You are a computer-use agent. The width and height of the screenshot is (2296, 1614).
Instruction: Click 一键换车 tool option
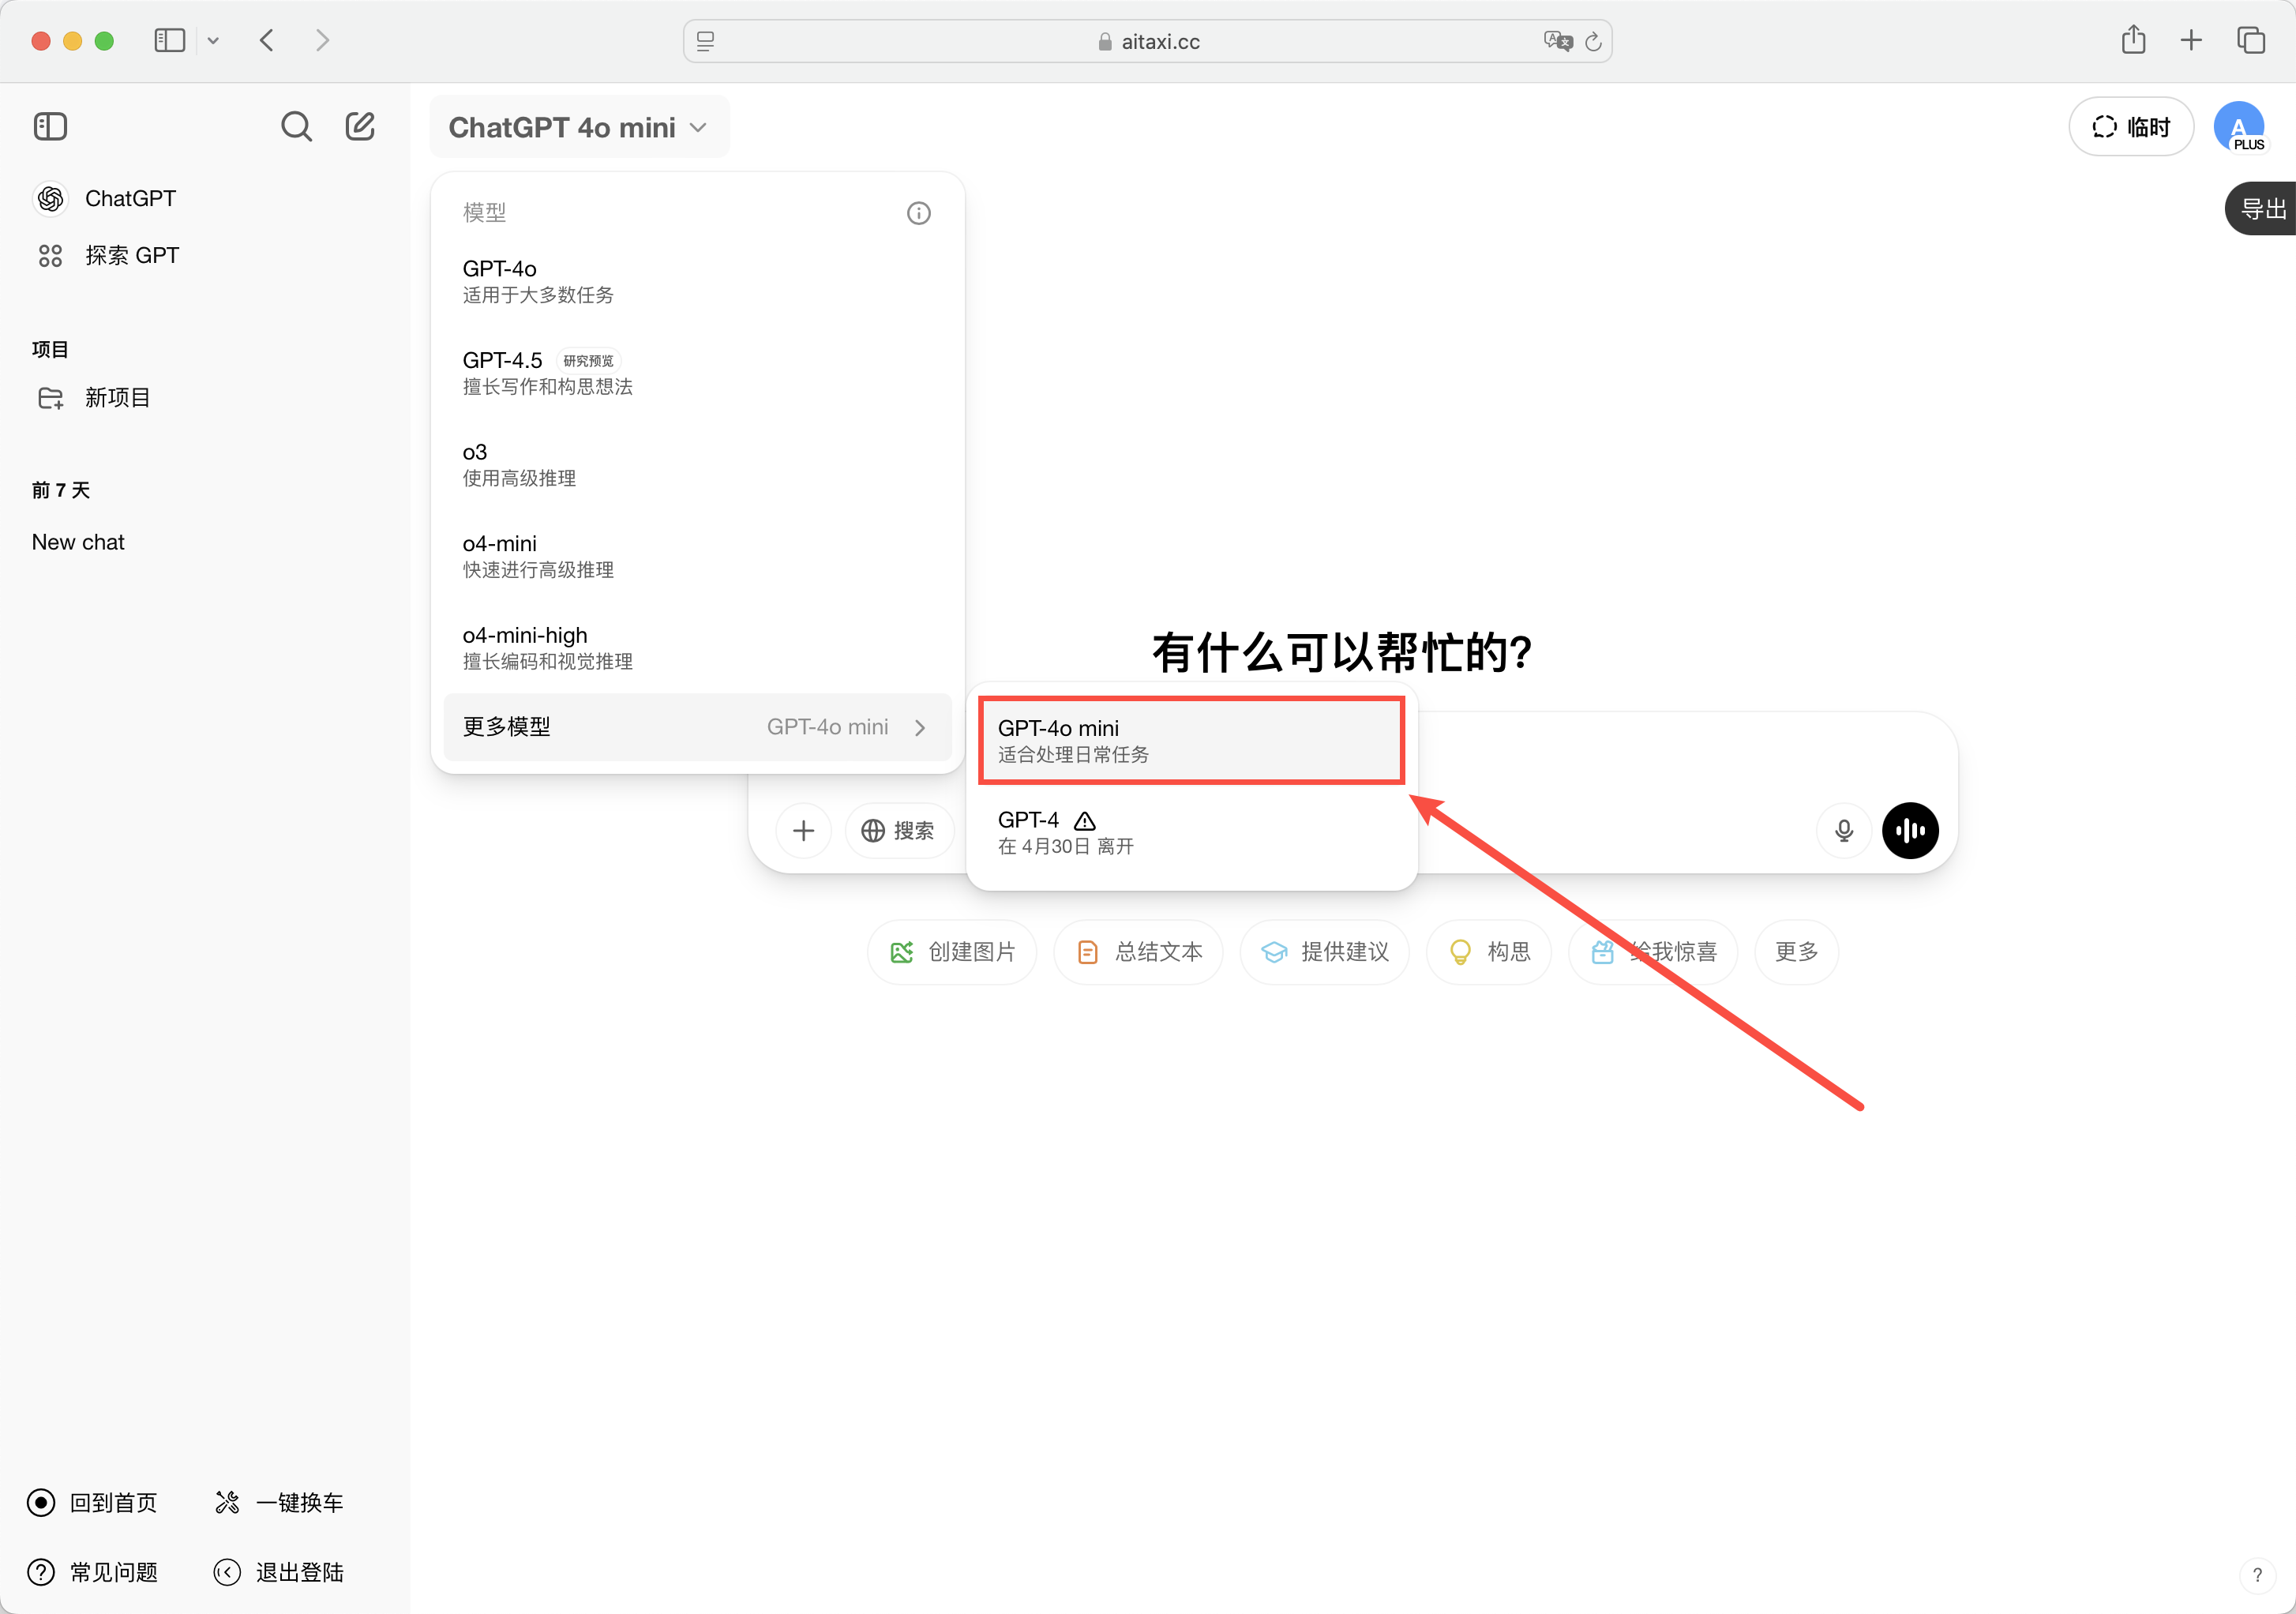point(279,1502)
